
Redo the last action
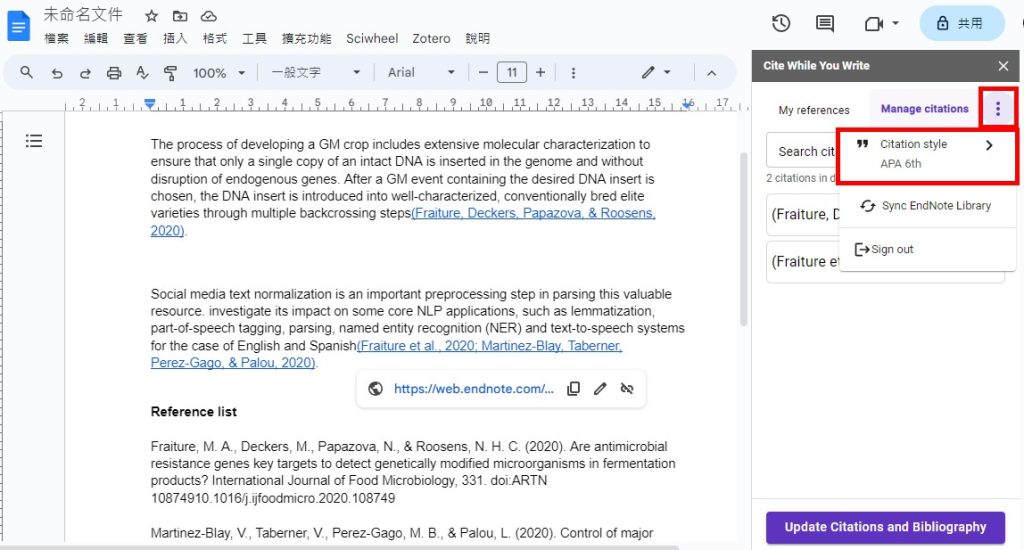85,73
